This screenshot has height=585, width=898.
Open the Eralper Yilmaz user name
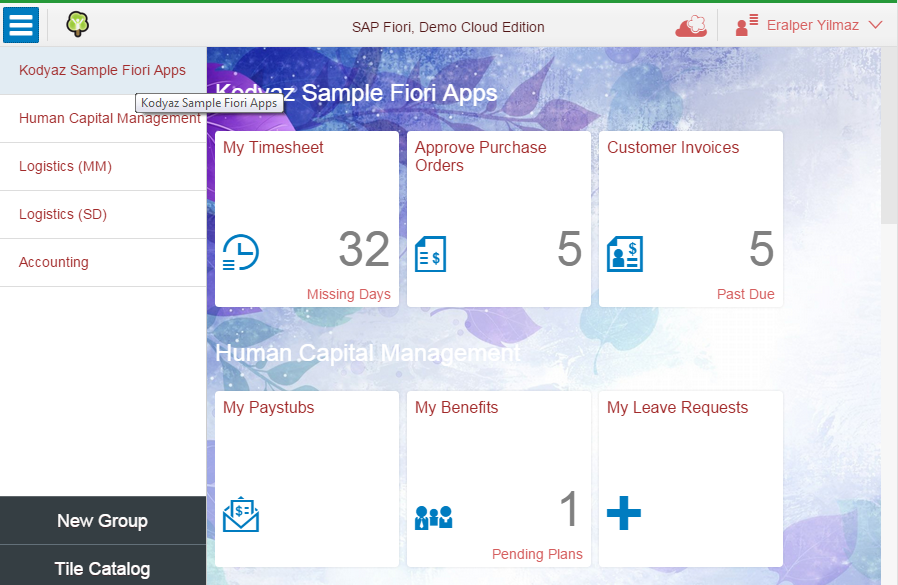point(812,25)
